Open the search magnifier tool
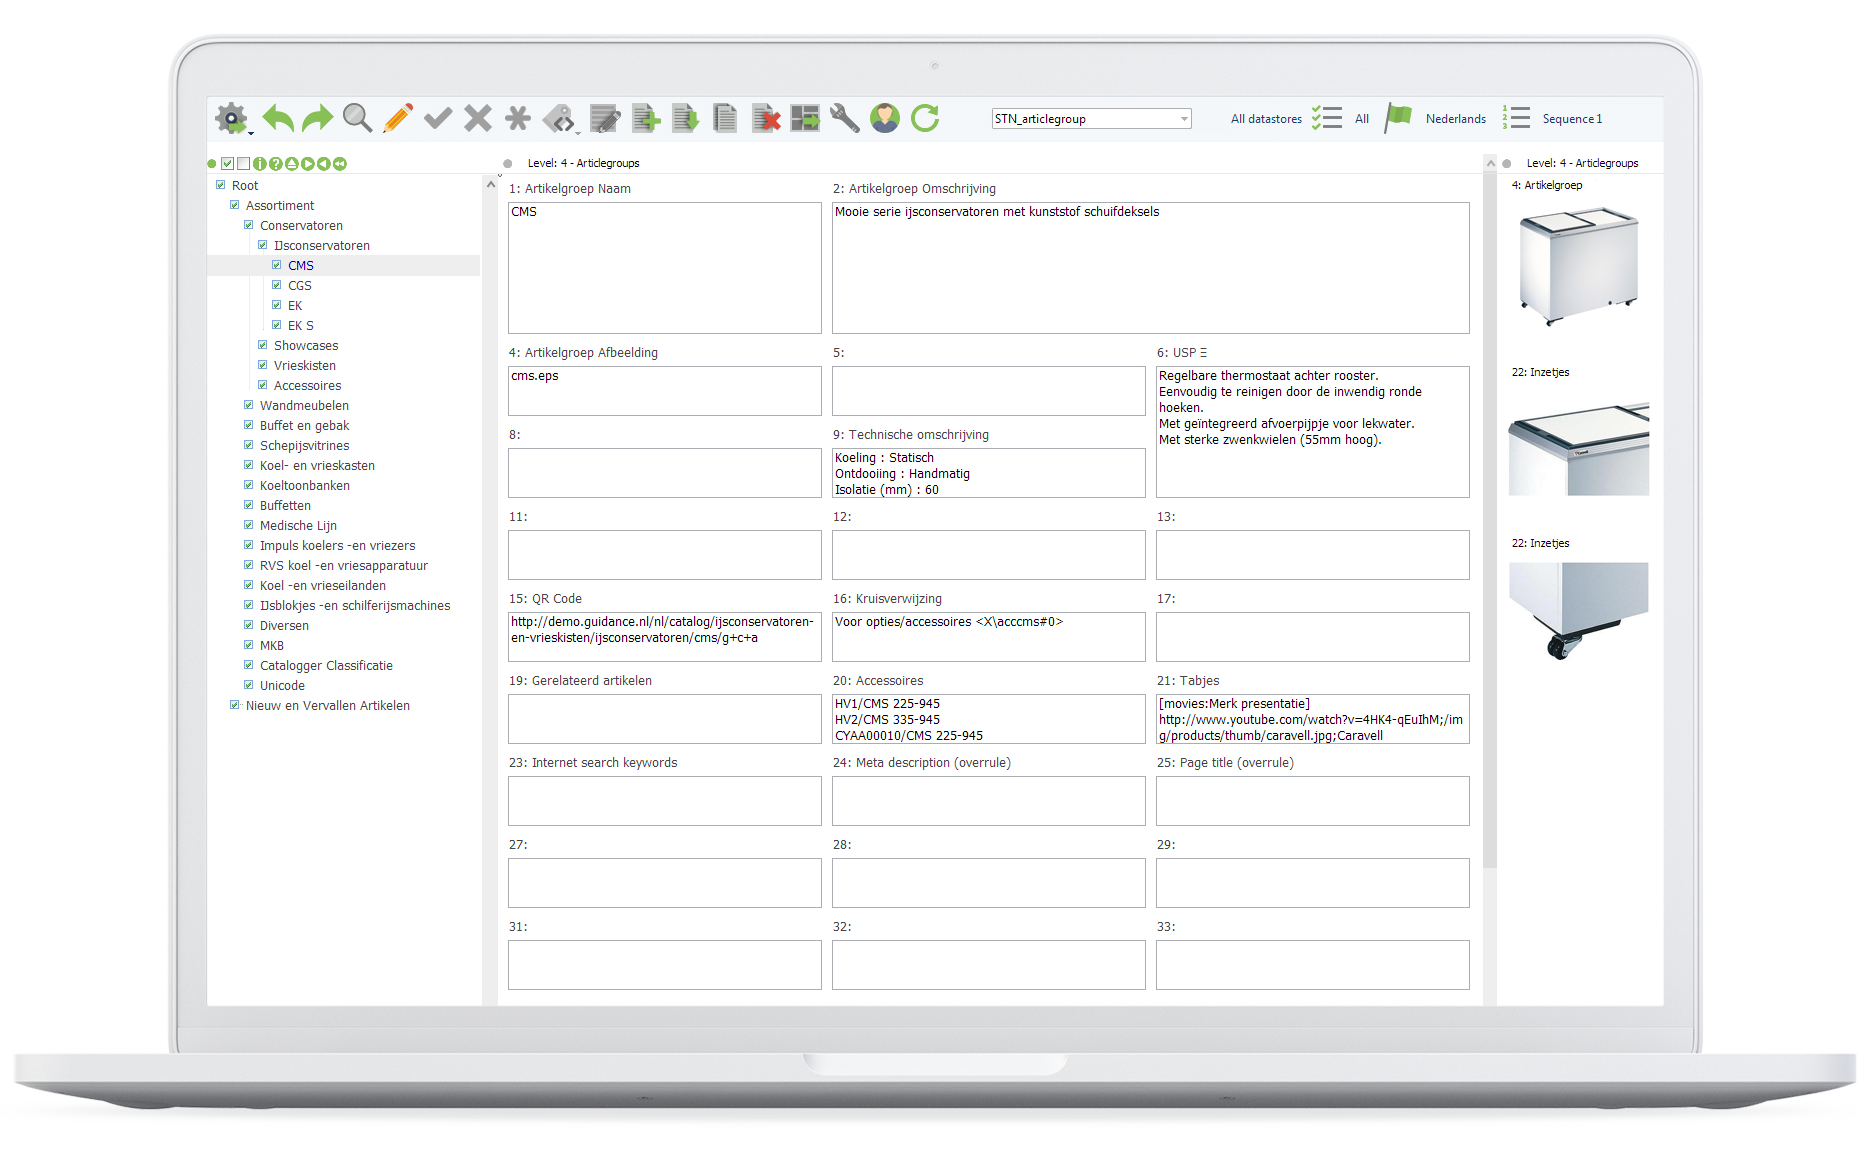The image size is (1868, 1159). click(358, 118)
